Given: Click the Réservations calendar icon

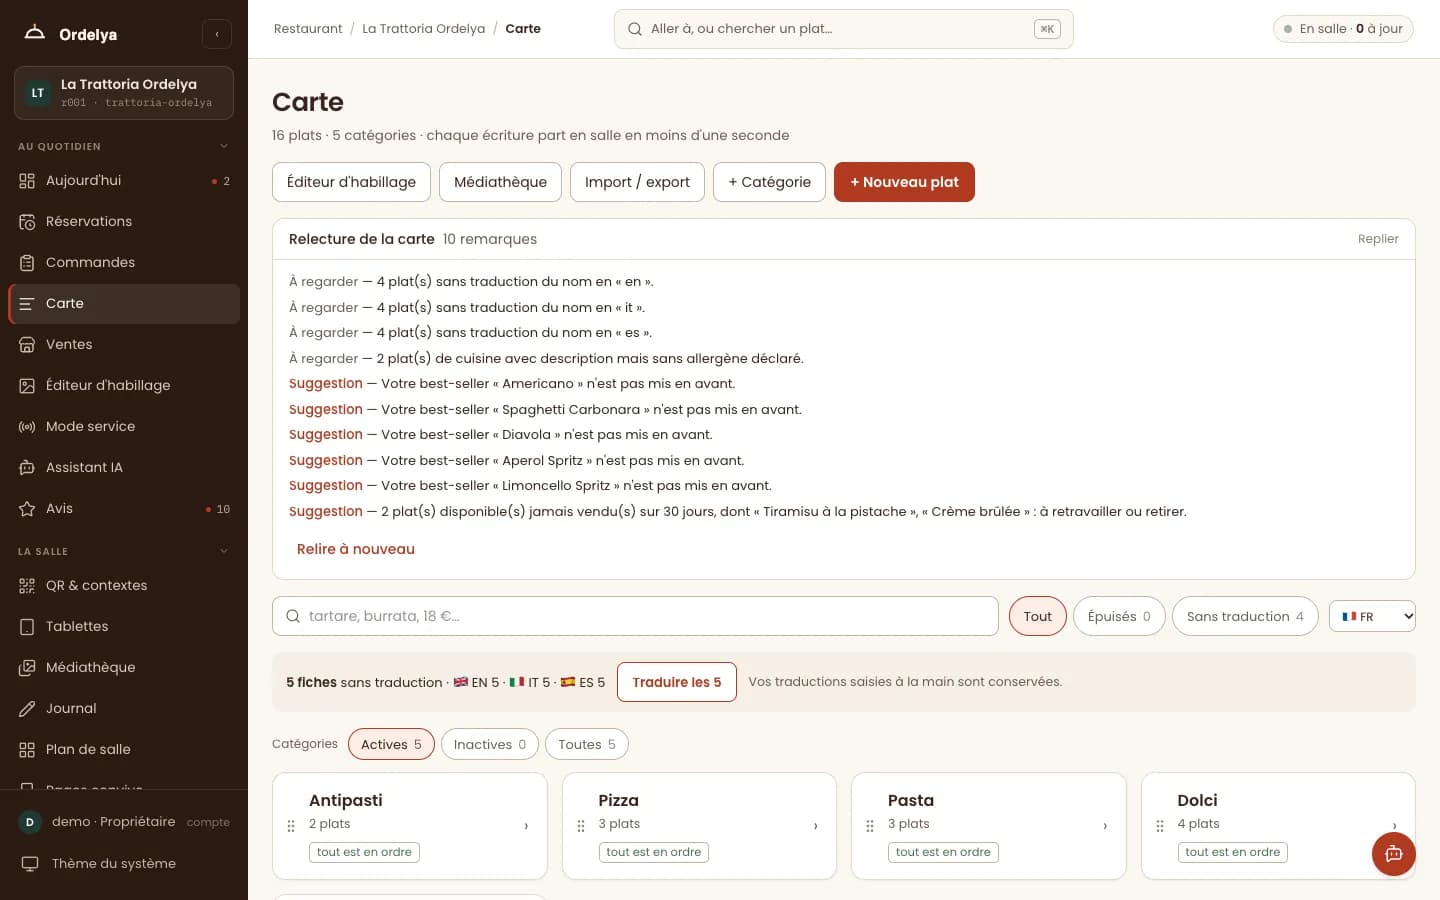Looking at the screenshot, I should [27, 222].
